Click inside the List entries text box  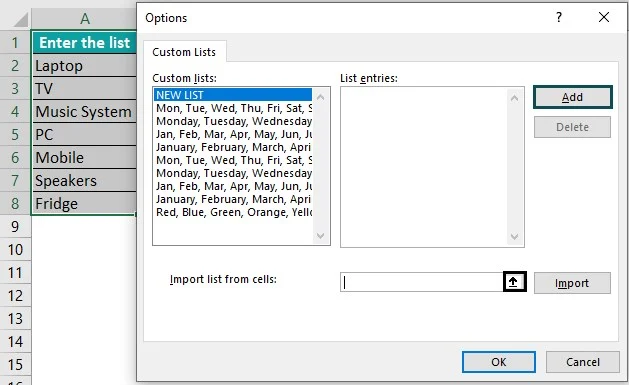click(424, 166)
